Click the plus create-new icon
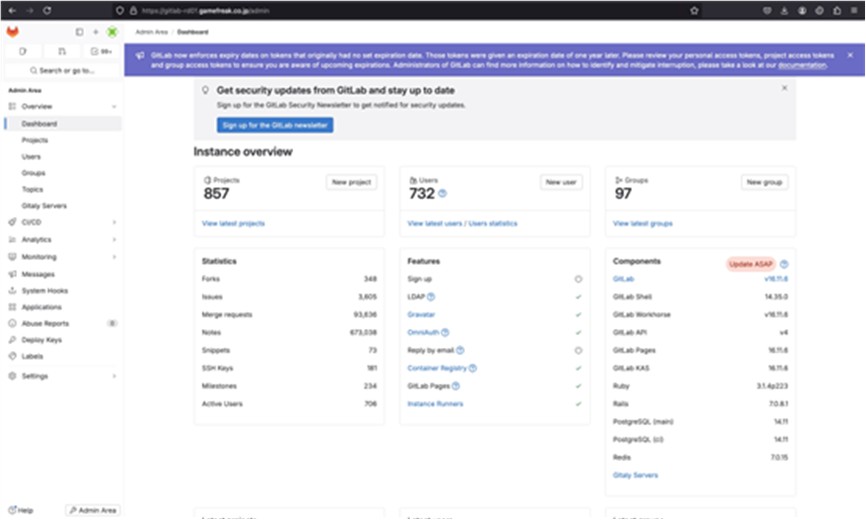Viewport: 866px width, 520px height. tap(96, 32)
